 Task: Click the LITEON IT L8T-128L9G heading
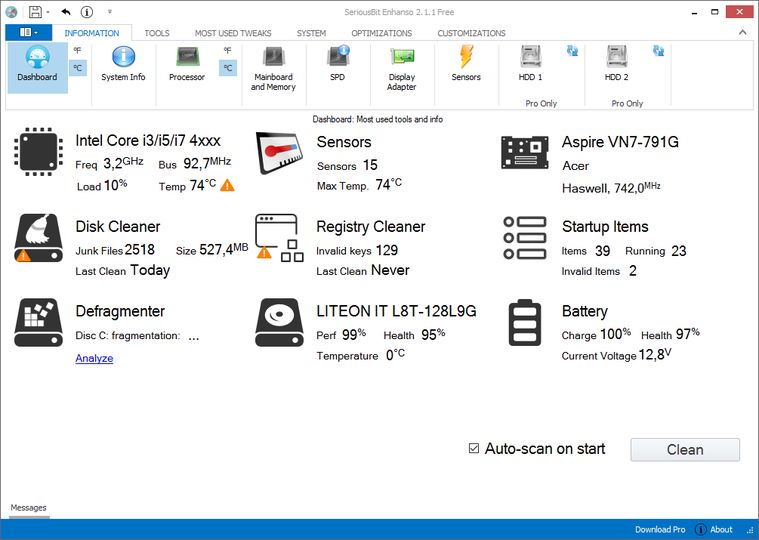396,311
